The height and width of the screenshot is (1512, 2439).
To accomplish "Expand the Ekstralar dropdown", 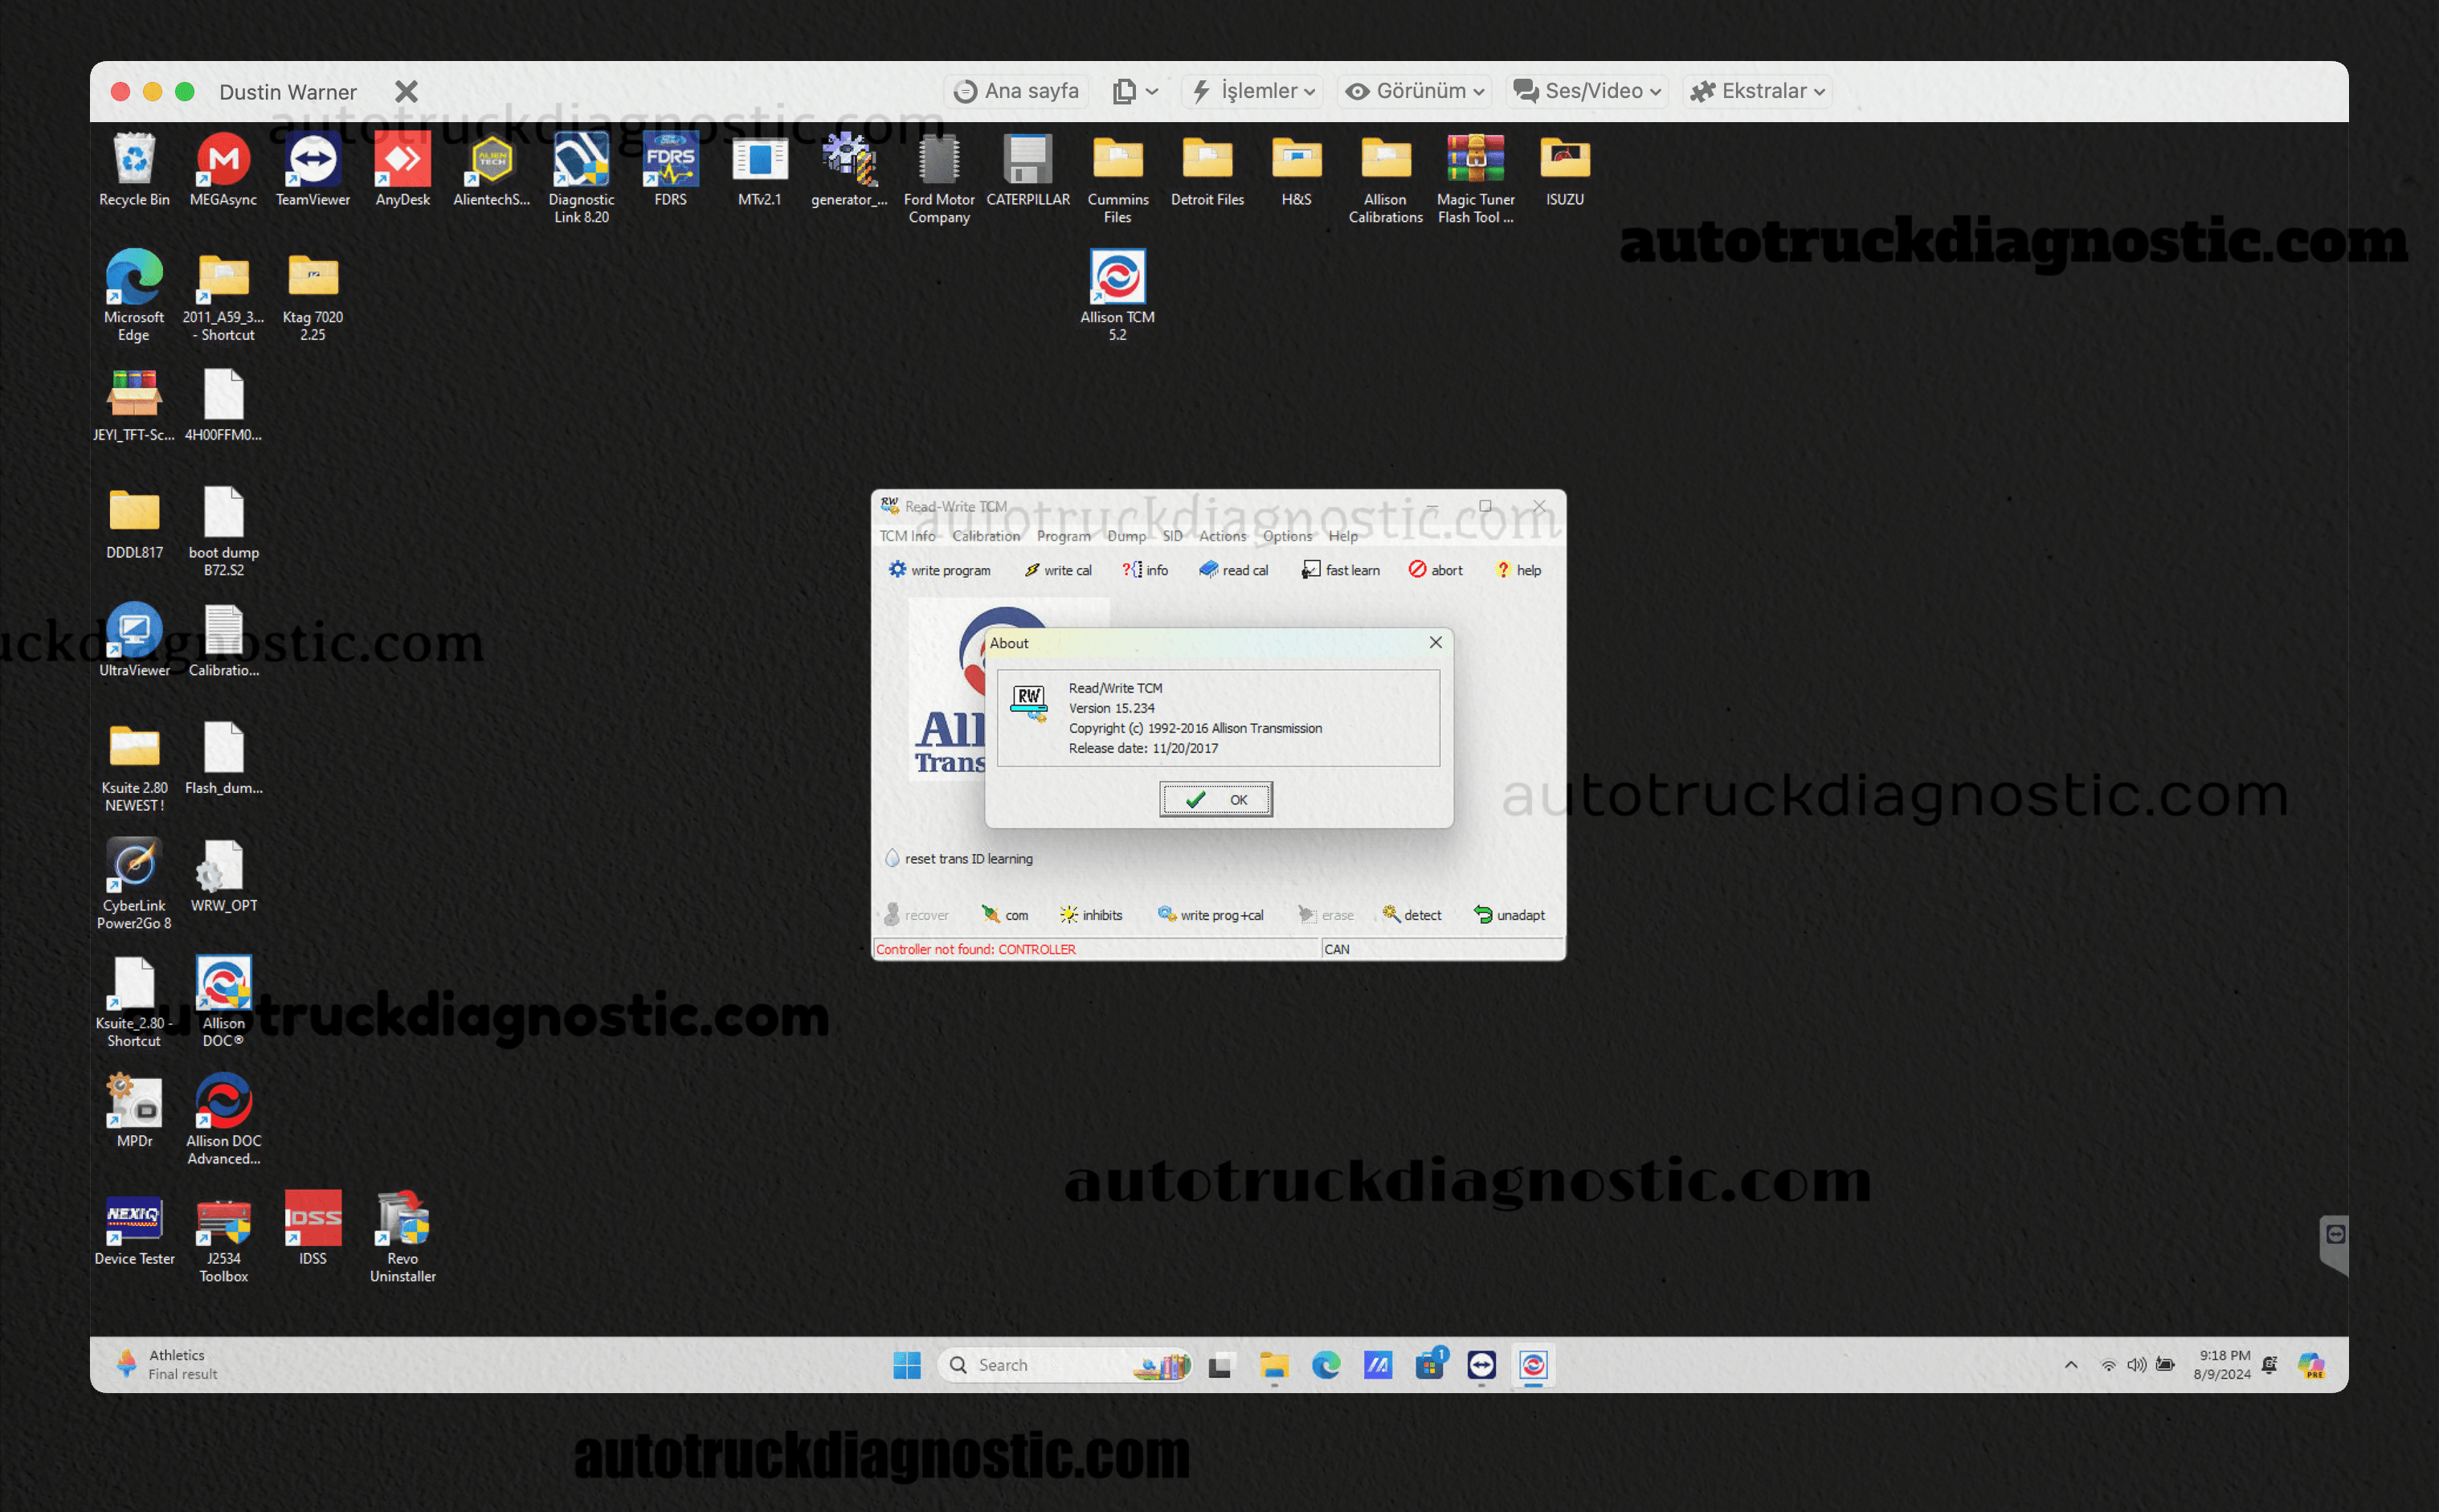I will point(1757,91).
